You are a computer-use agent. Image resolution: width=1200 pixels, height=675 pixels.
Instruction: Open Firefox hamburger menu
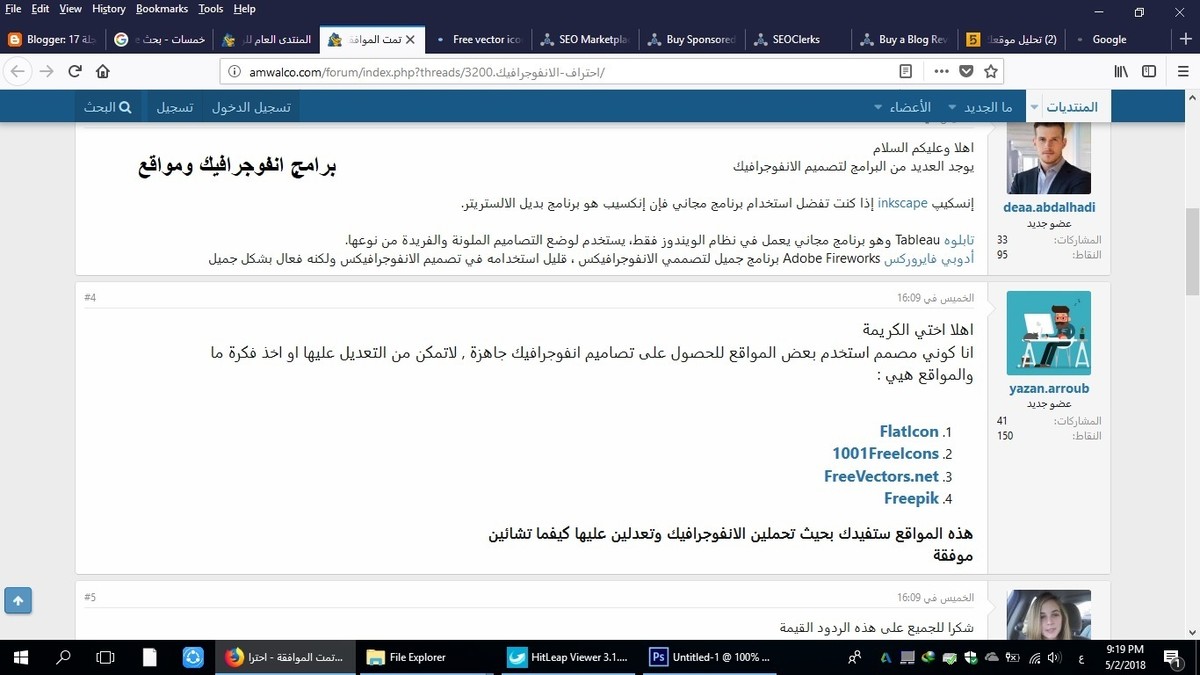point(1181,71)
